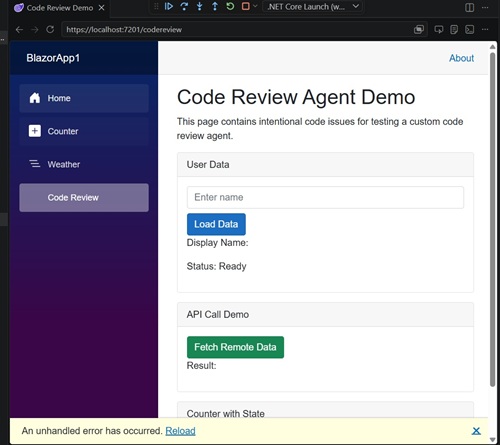Viewport: 500px width, 445px height.
Task: Click the Reload link in error banner
Action: pos(180,431)
